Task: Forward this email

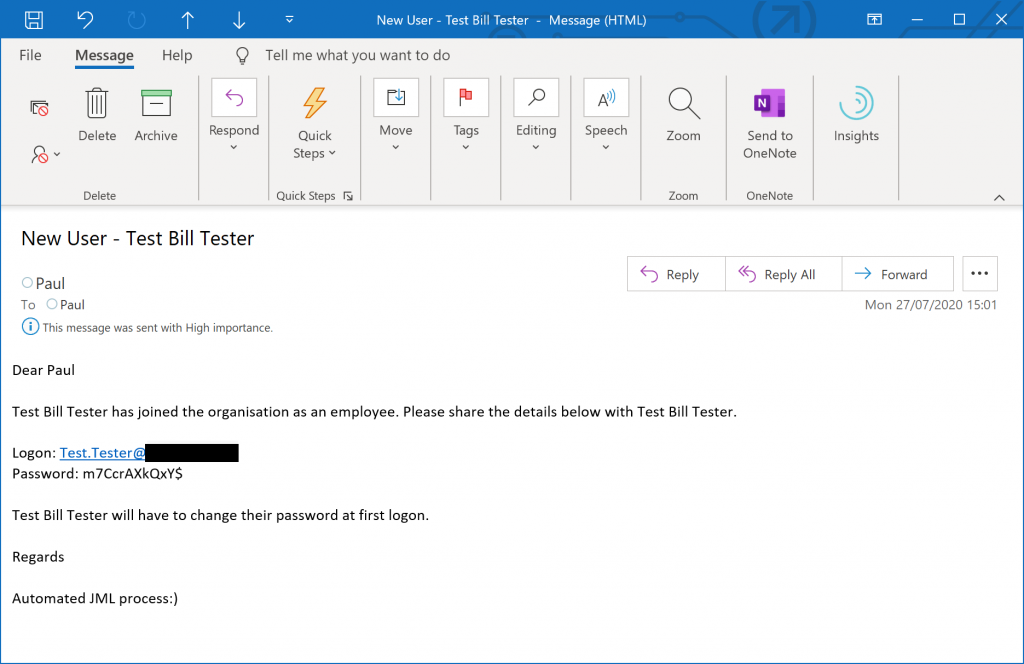Action: click(x=897, y=274)
